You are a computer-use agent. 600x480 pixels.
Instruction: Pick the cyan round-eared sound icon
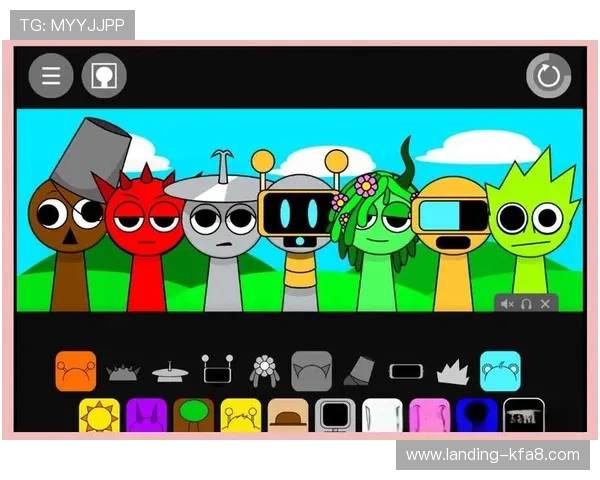[500, 371]
